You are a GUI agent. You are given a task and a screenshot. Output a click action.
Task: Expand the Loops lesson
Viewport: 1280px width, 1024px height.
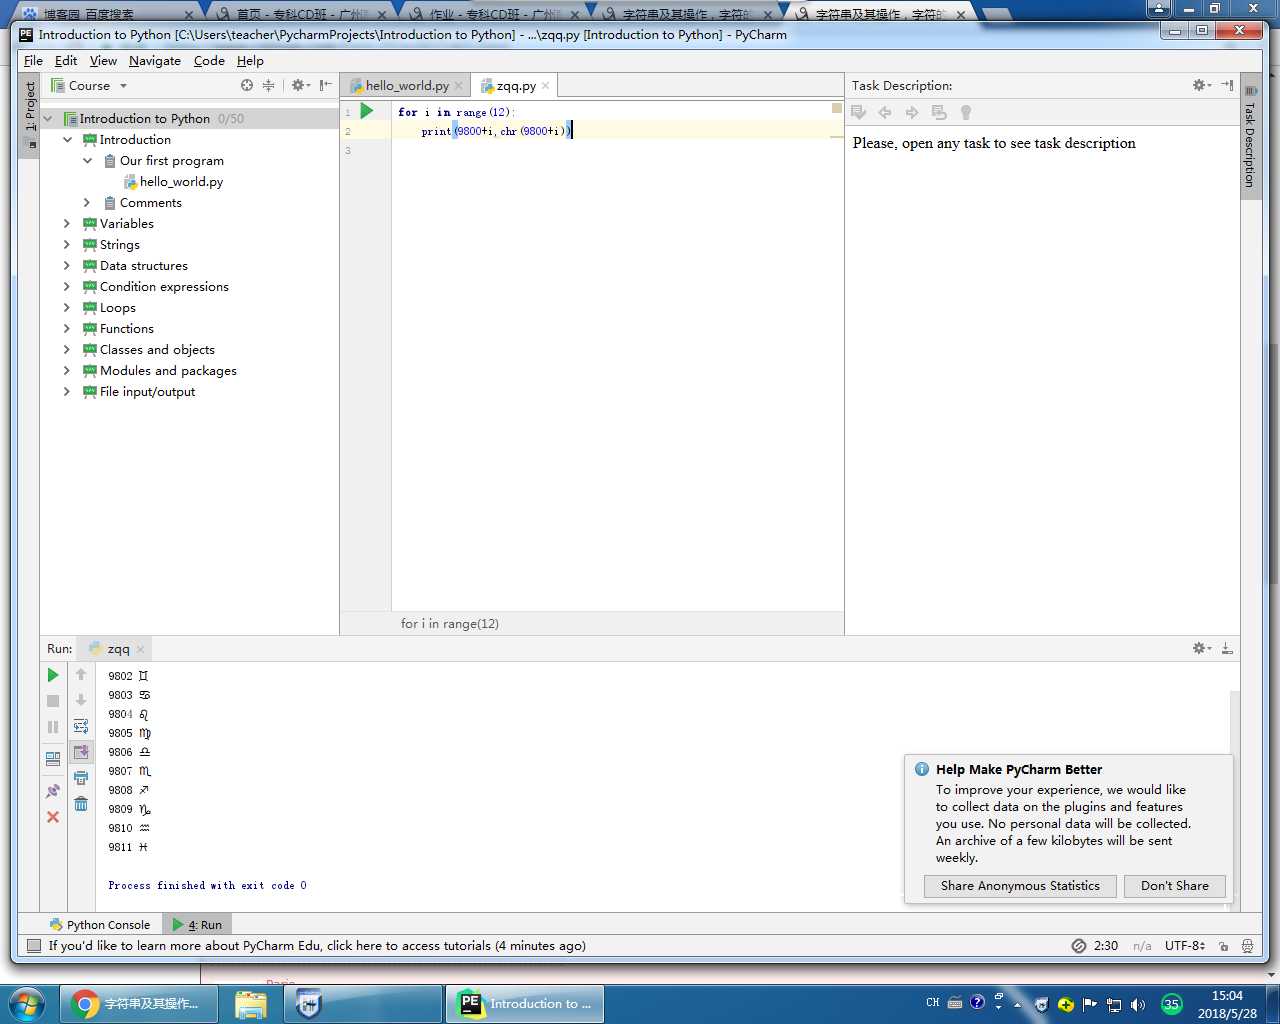coord(67,307)
